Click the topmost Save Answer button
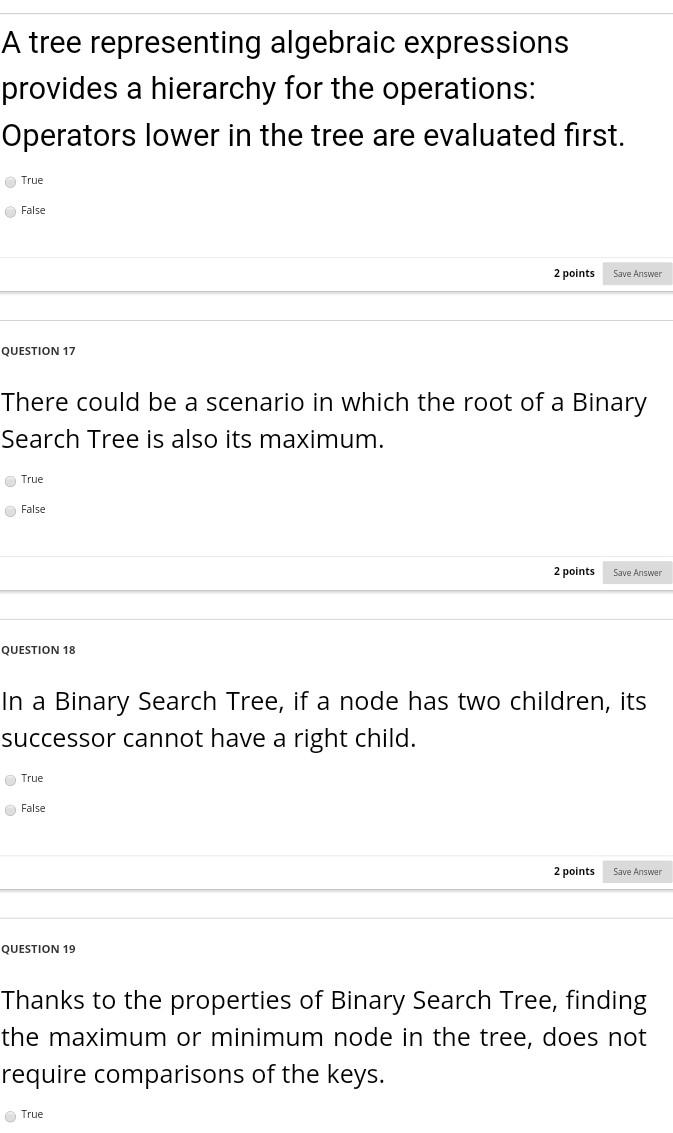The height and width of the screenshot is (1133, 673). (x=637, y=273)
